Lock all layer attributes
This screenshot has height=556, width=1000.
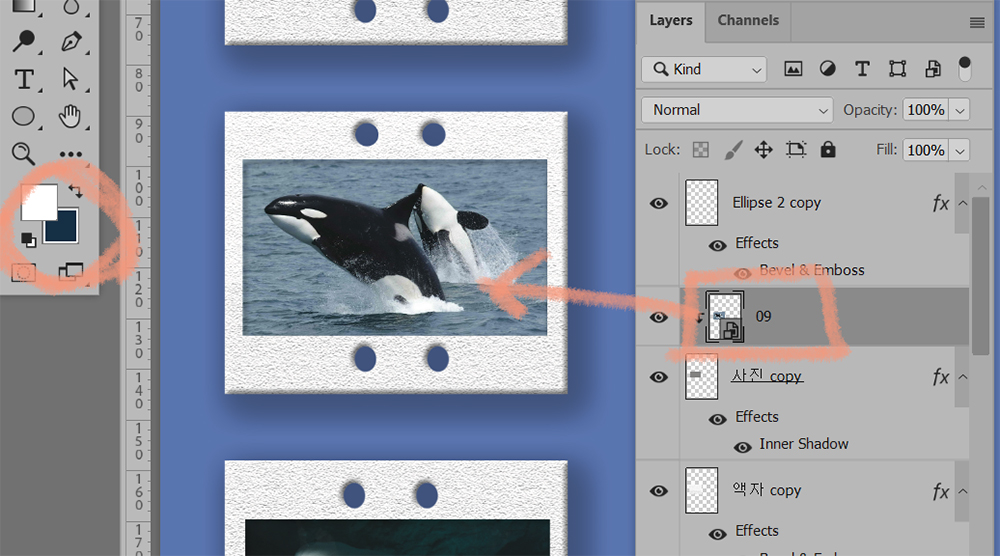828,150
